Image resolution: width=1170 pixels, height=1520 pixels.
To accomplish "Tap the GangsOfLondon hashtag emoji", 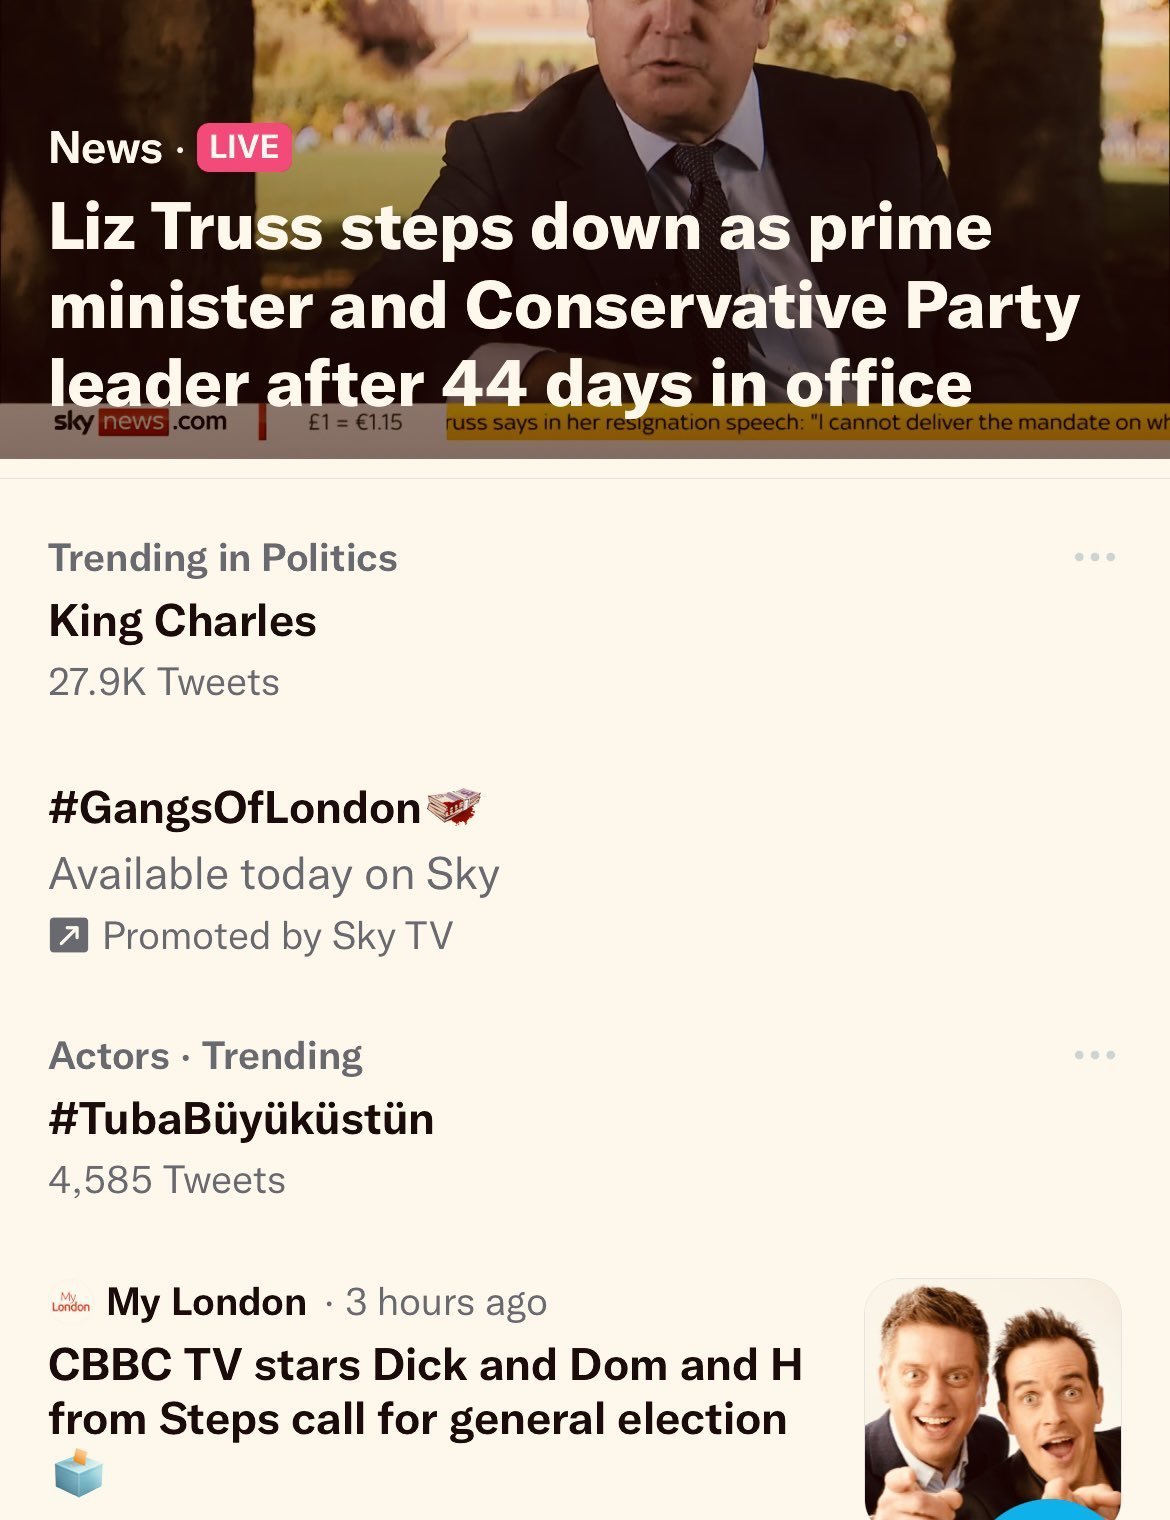I will pyautogui.click(x=454, y=807).
